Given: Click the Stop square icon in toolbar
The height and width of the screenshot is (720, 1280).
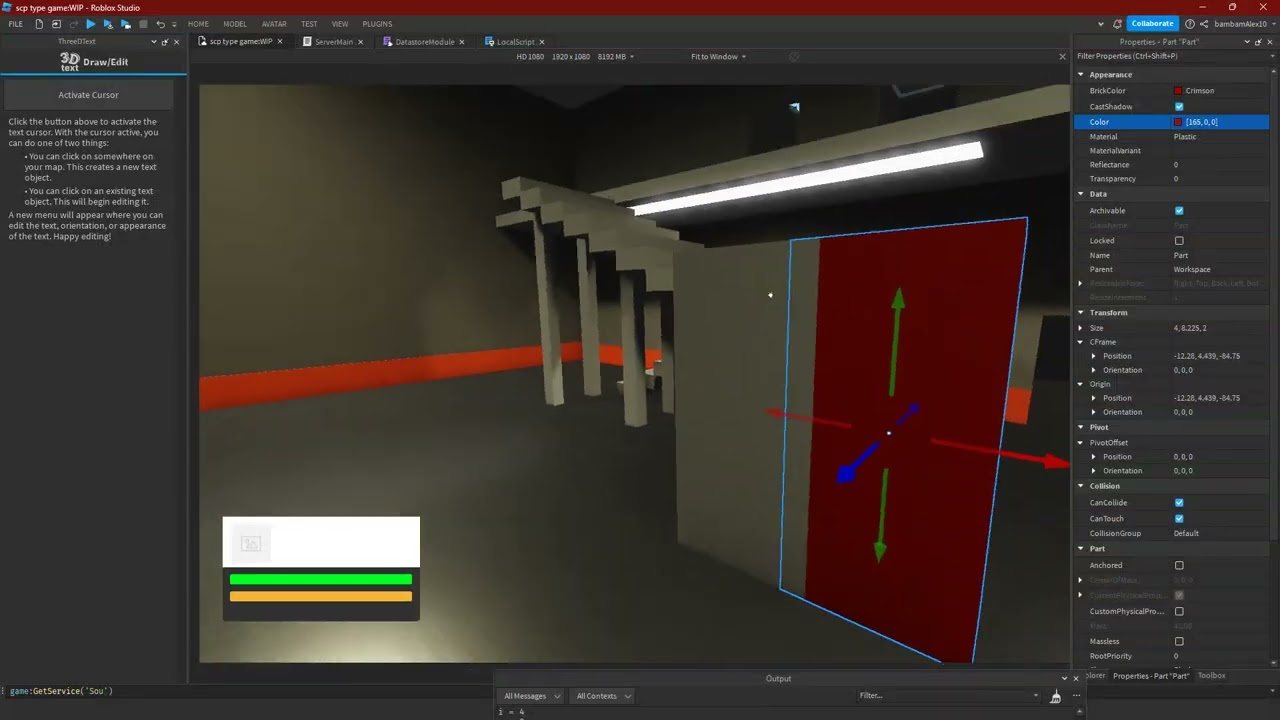Looking at the screenshot, I should point(143,24).
